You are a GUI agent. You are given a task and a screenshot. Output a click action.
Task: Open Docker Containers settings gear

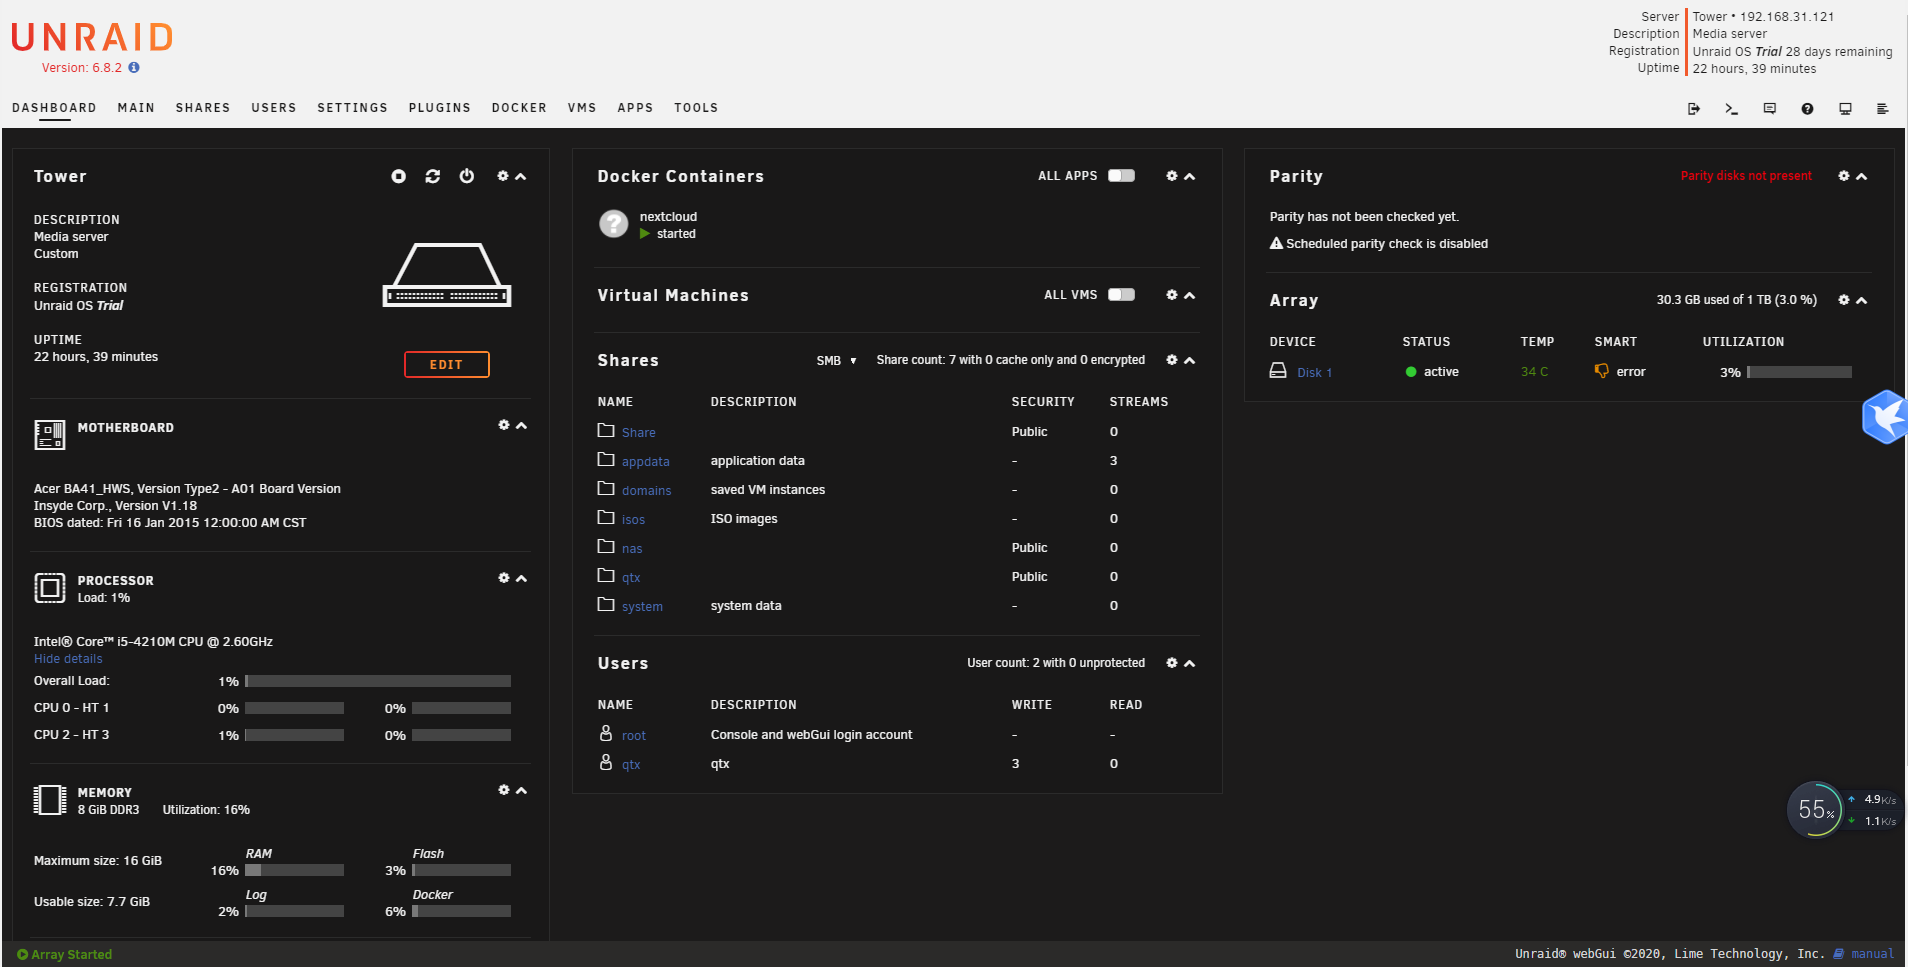1172,176
